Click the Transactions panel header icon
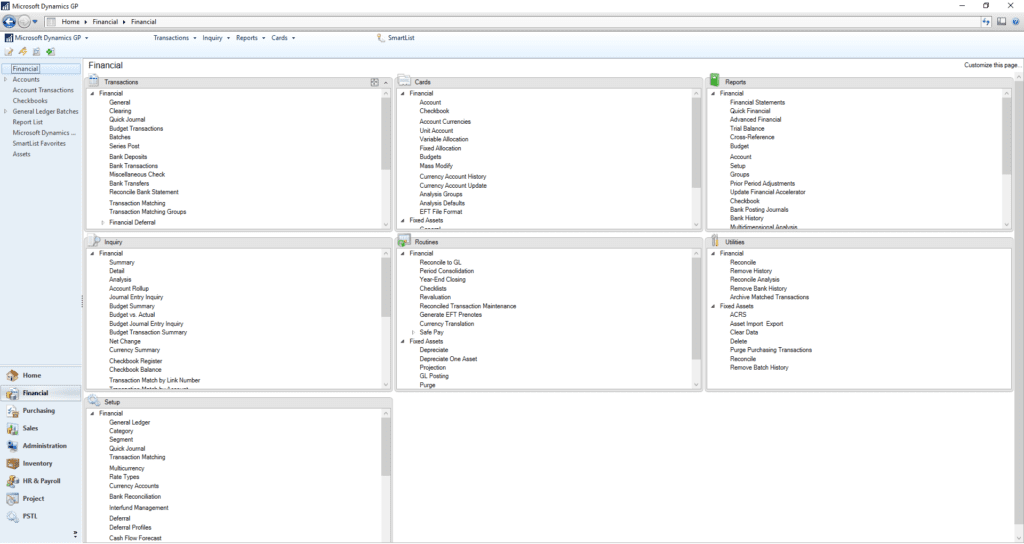 [x=94, y=81]
